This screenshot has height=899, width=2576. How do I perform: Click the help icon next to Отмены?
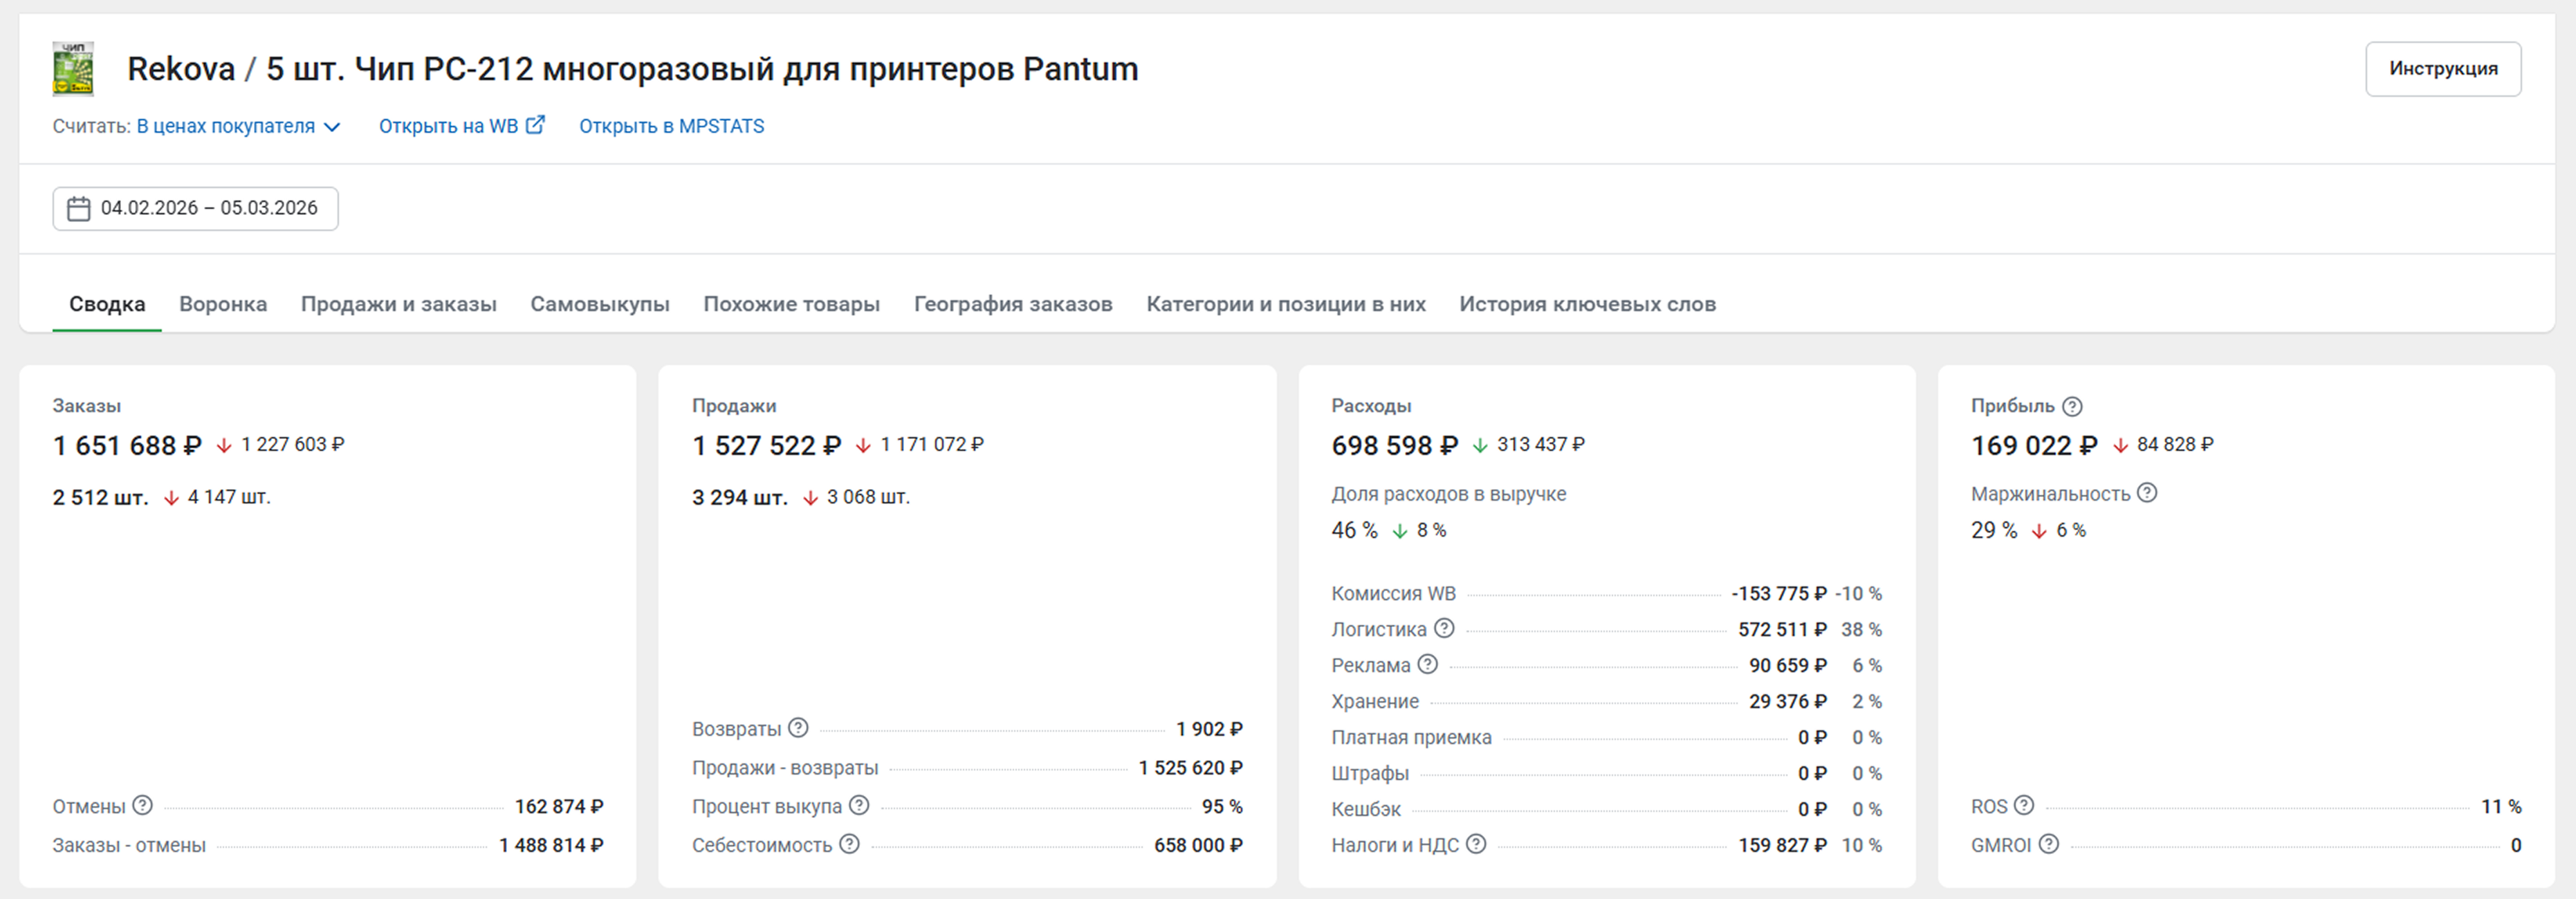[x=143, y=805]
